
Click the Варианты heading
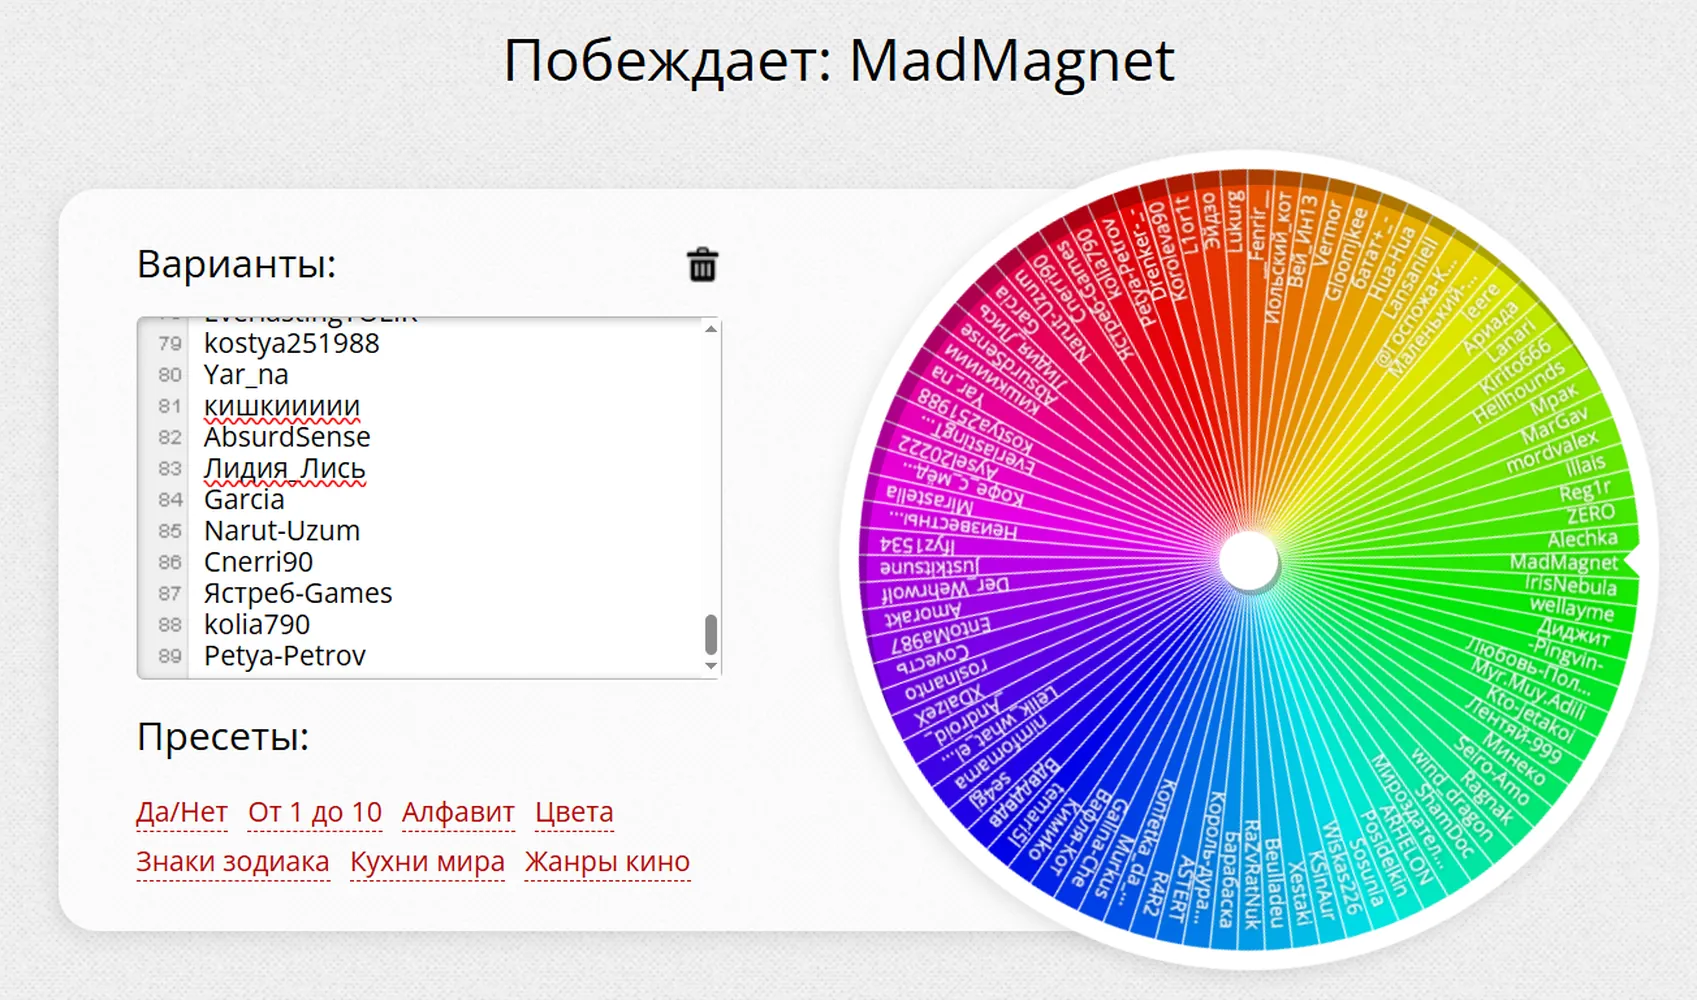coord(237,264)
